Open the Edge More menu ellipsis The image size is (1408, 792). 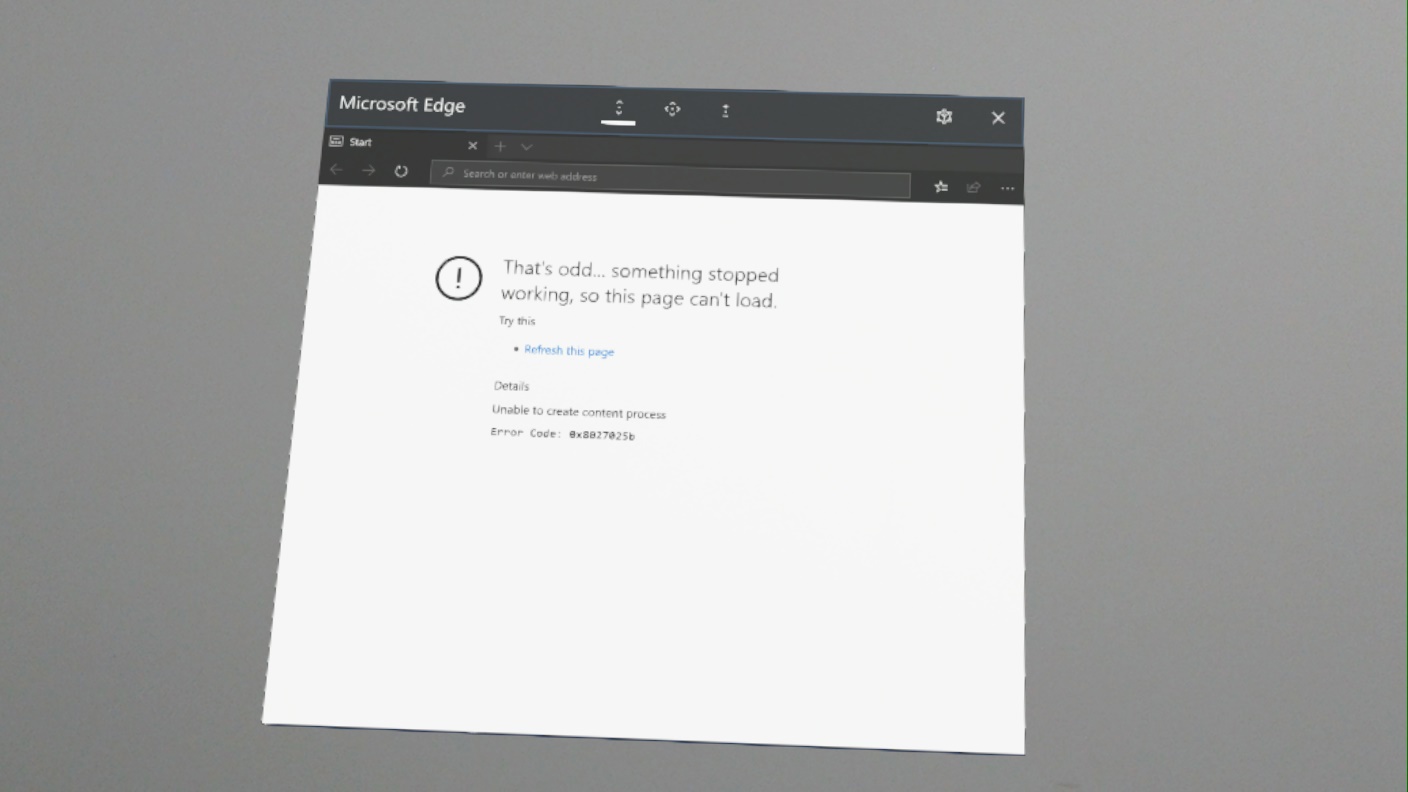pyautogui.click(x=1007, y=188)
